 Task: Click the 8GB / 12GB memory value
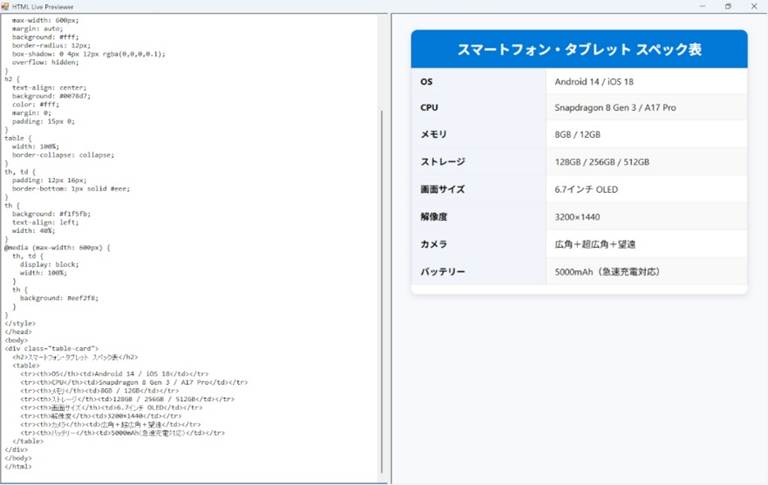(578, 134)
